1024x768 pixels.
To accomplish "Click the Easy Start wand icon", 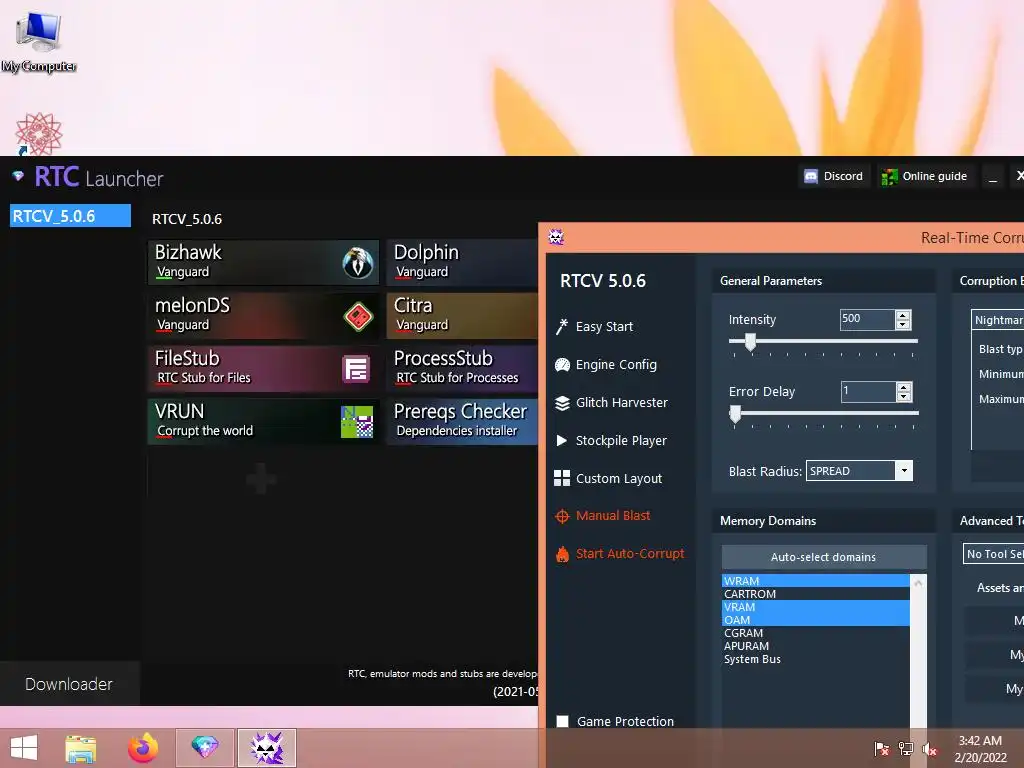I will point(562,327).
